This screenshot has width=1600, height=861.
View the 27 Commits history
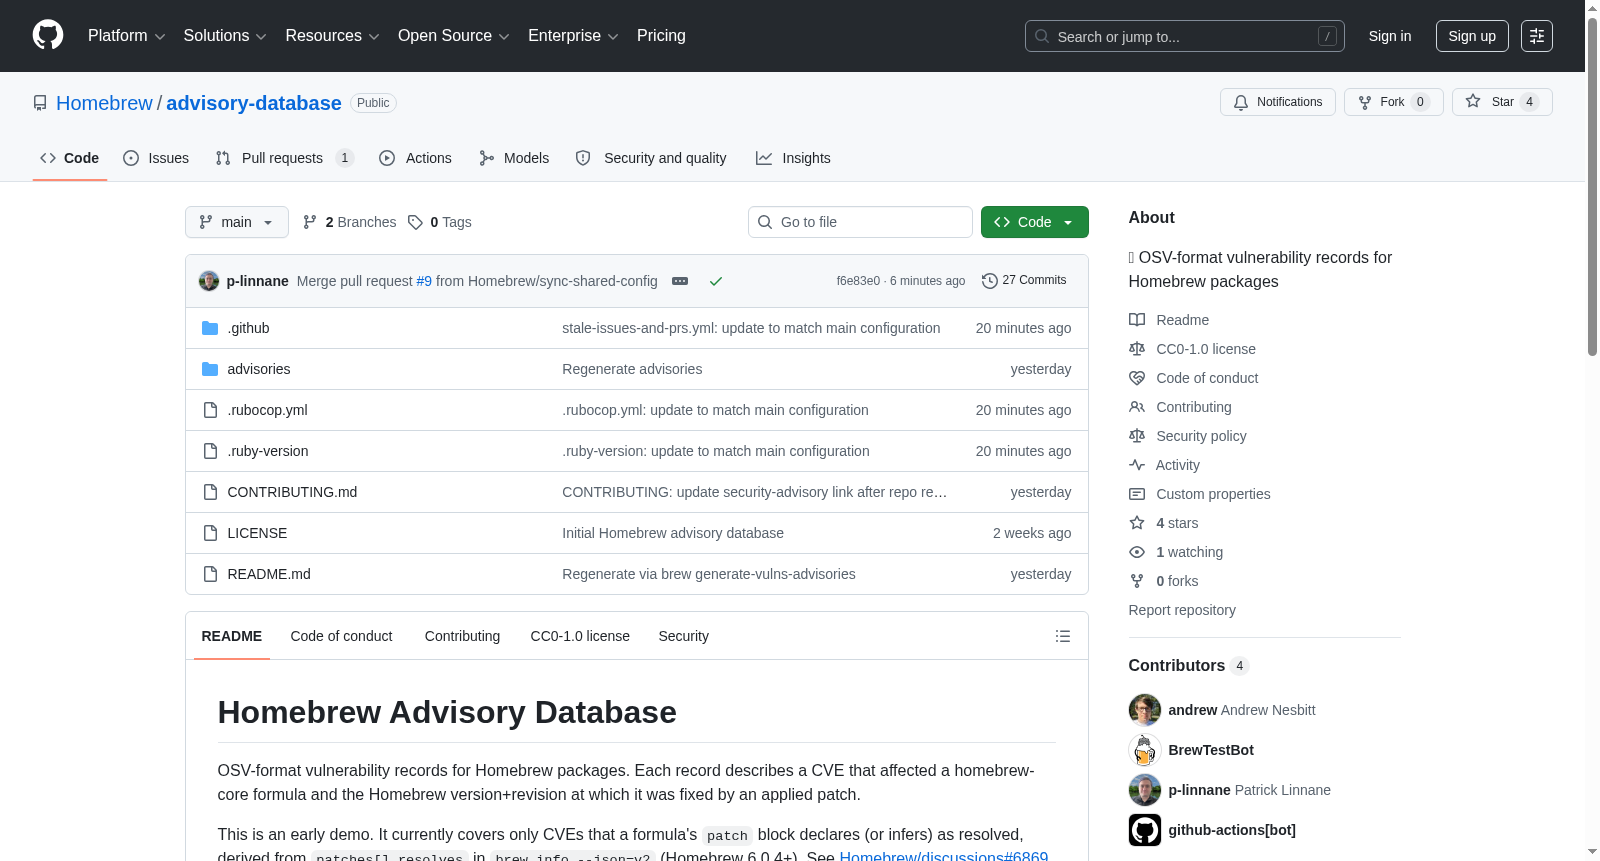[x=1024, y=280]
